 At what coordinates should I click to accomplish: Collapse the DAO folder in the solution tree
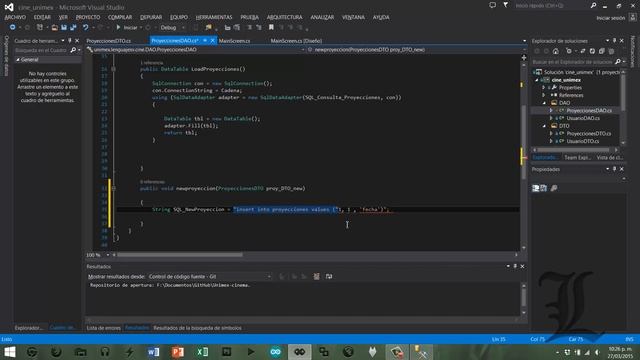click(544, 103)
